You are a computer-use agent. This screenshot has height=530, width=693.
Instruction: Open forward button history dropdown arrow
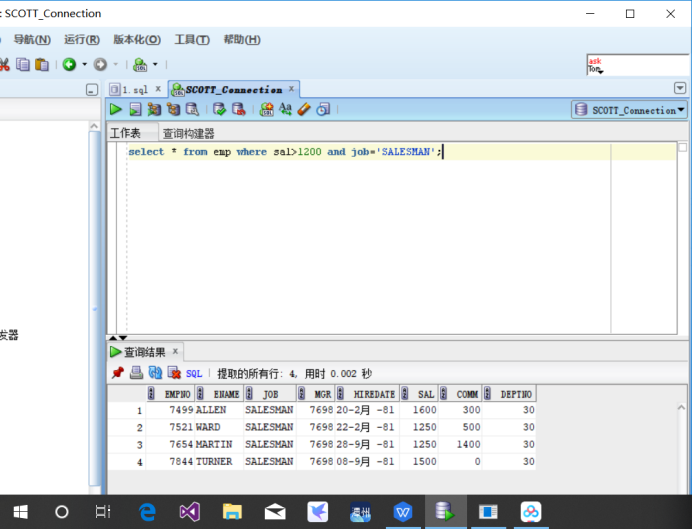pyautogui.click(x=115, y=65)
